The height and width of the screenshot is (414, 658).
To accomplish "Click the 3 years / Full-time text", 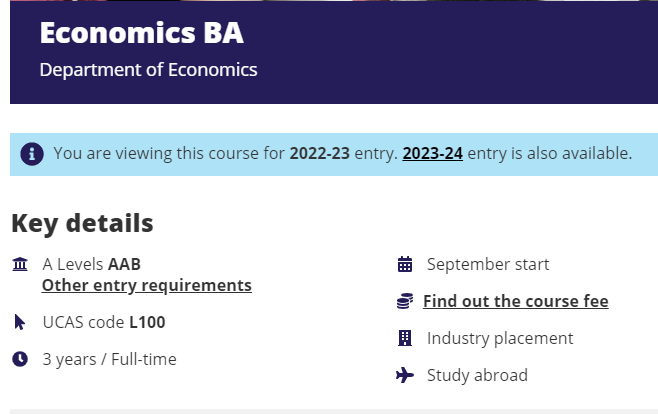I will click(x=109, y=359).
